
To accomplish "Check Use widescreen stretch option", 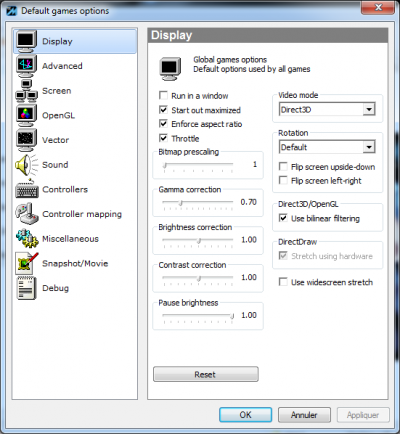I will (283, 282).
